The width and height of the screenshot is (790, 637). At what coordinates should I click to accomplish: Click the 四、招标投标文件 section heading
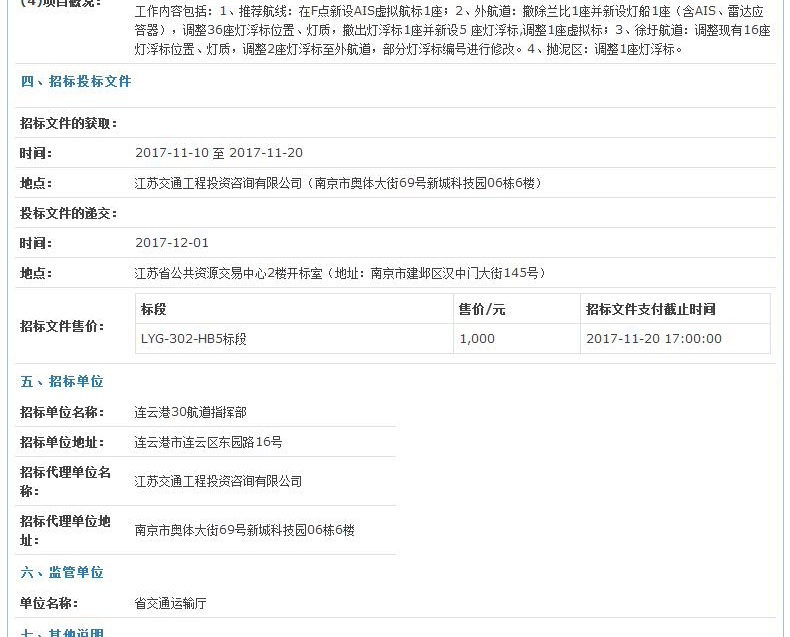click(76, 82)
